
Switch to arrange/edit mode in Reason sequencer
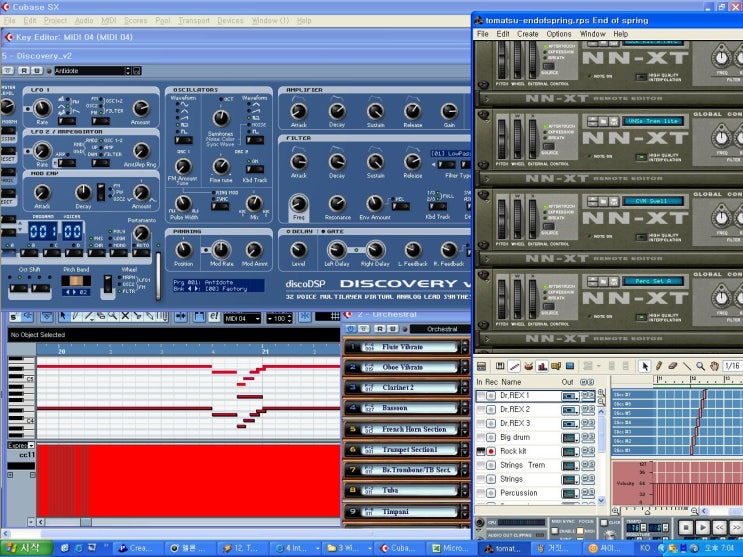pos(481,366)
